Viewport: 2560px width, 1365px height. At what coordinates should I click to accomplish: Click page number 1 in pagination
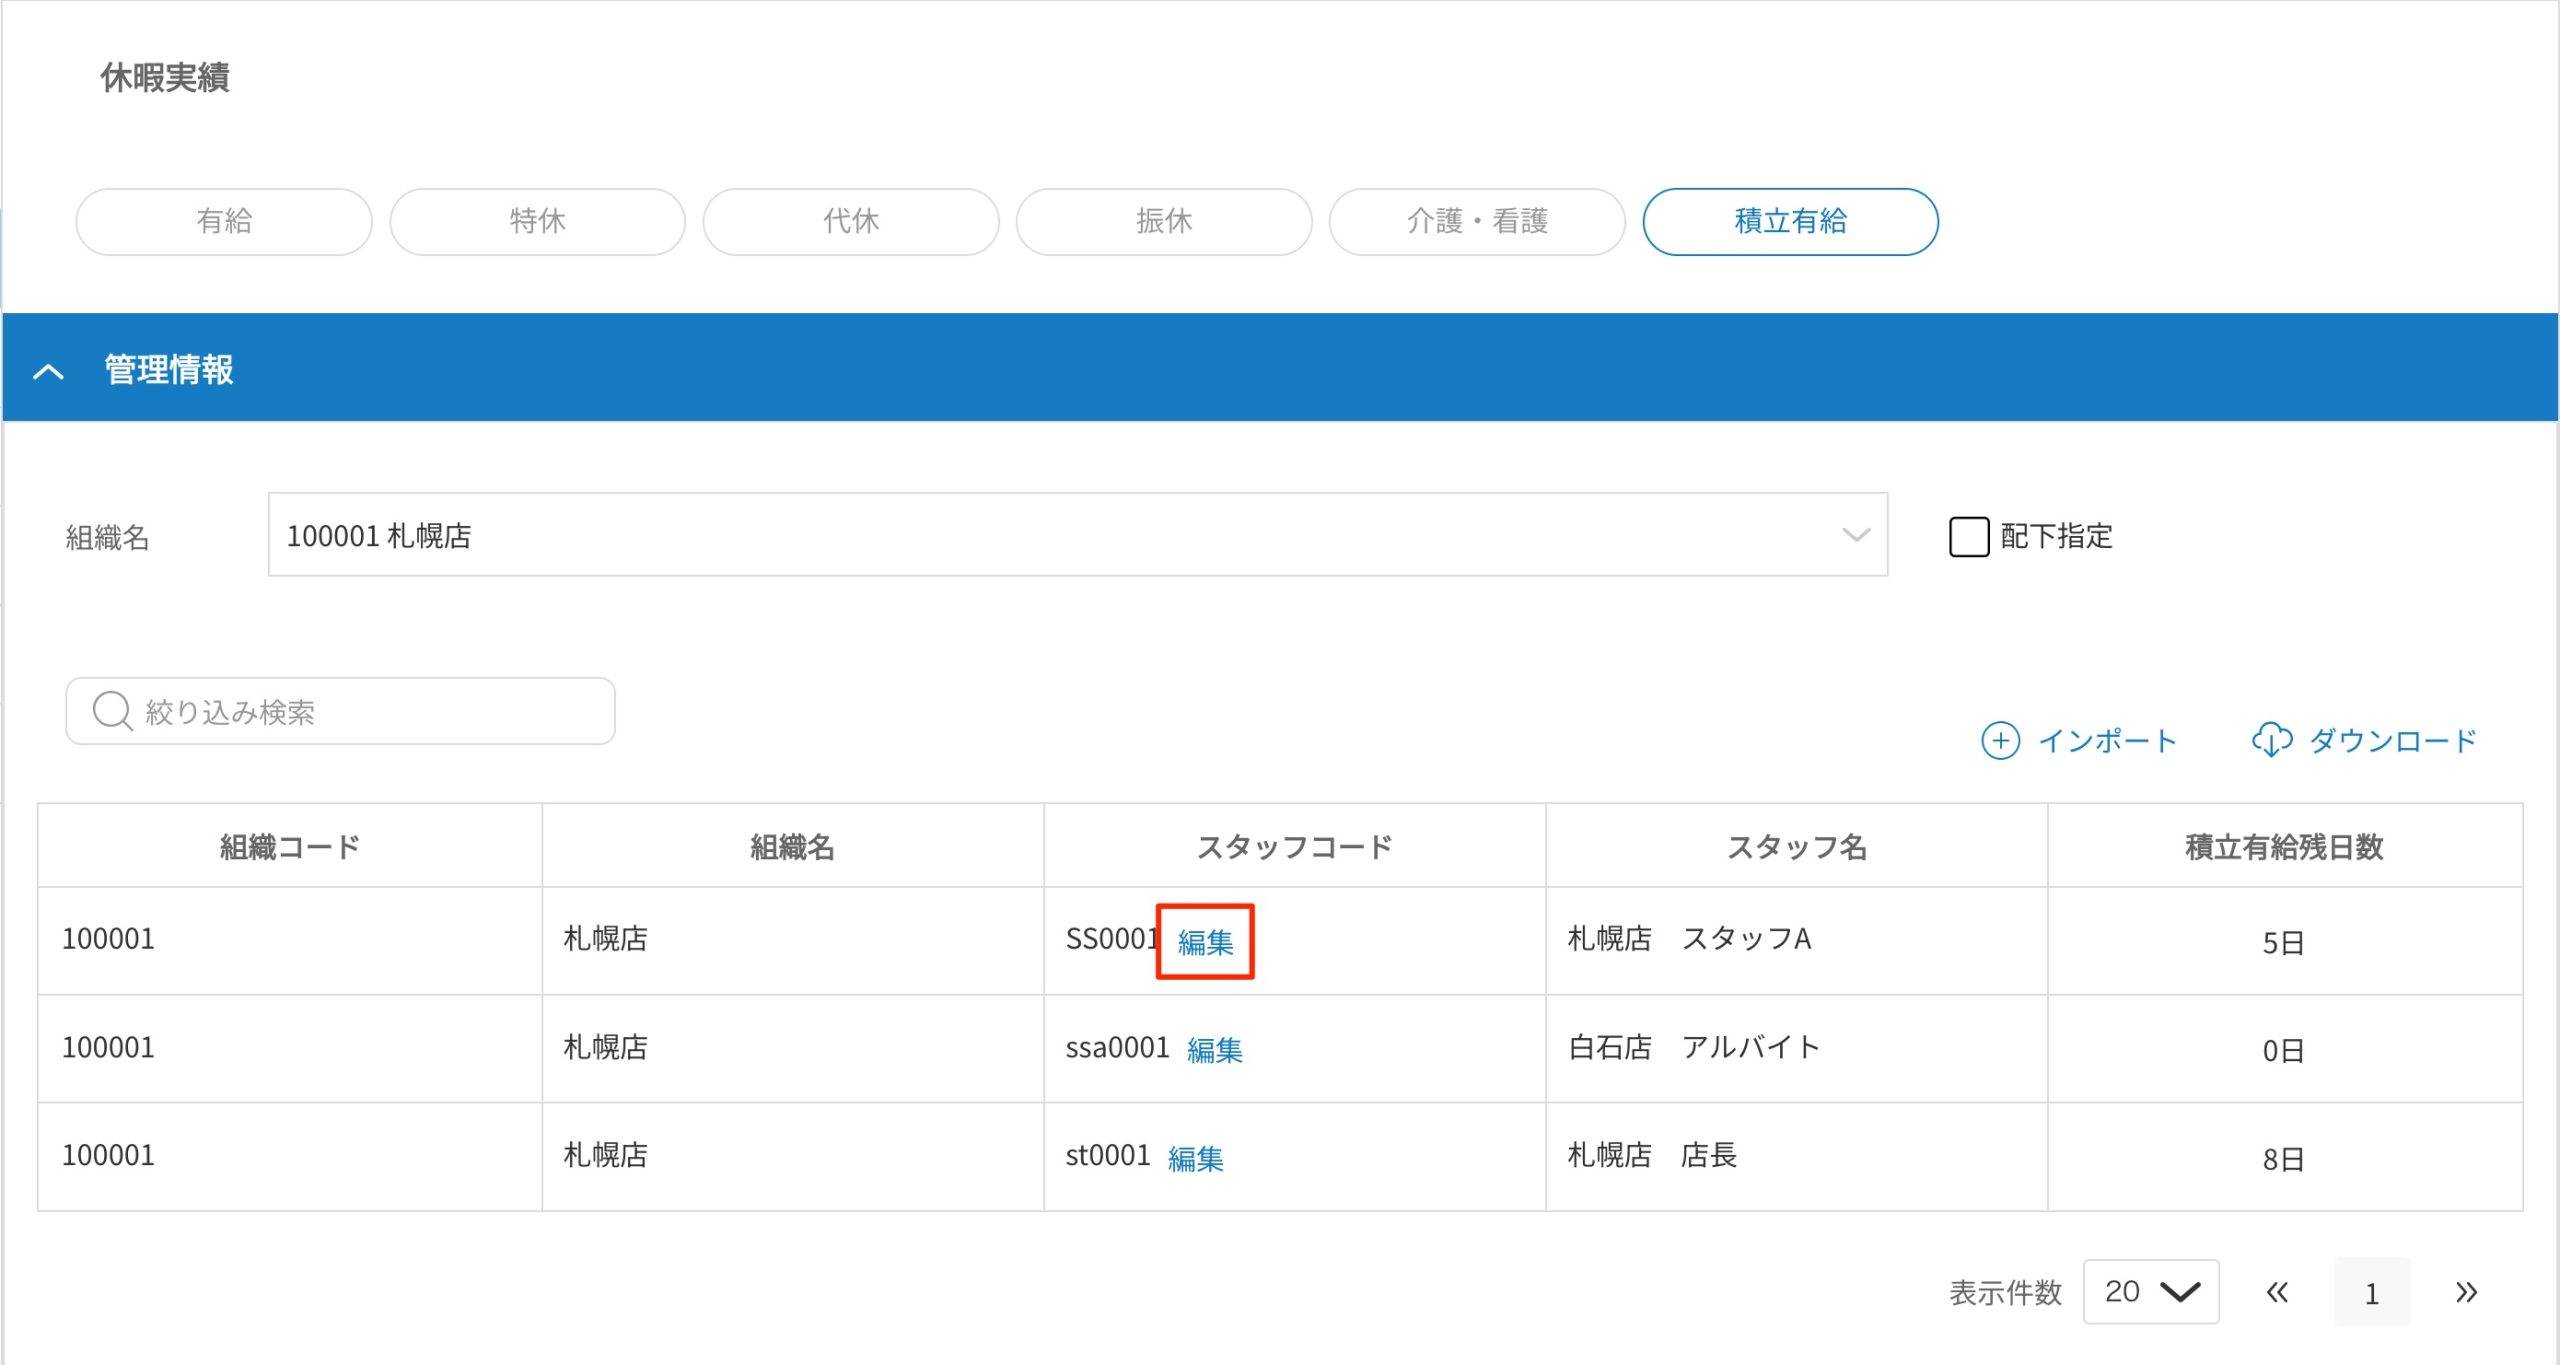click(x=2372, y=1292)
